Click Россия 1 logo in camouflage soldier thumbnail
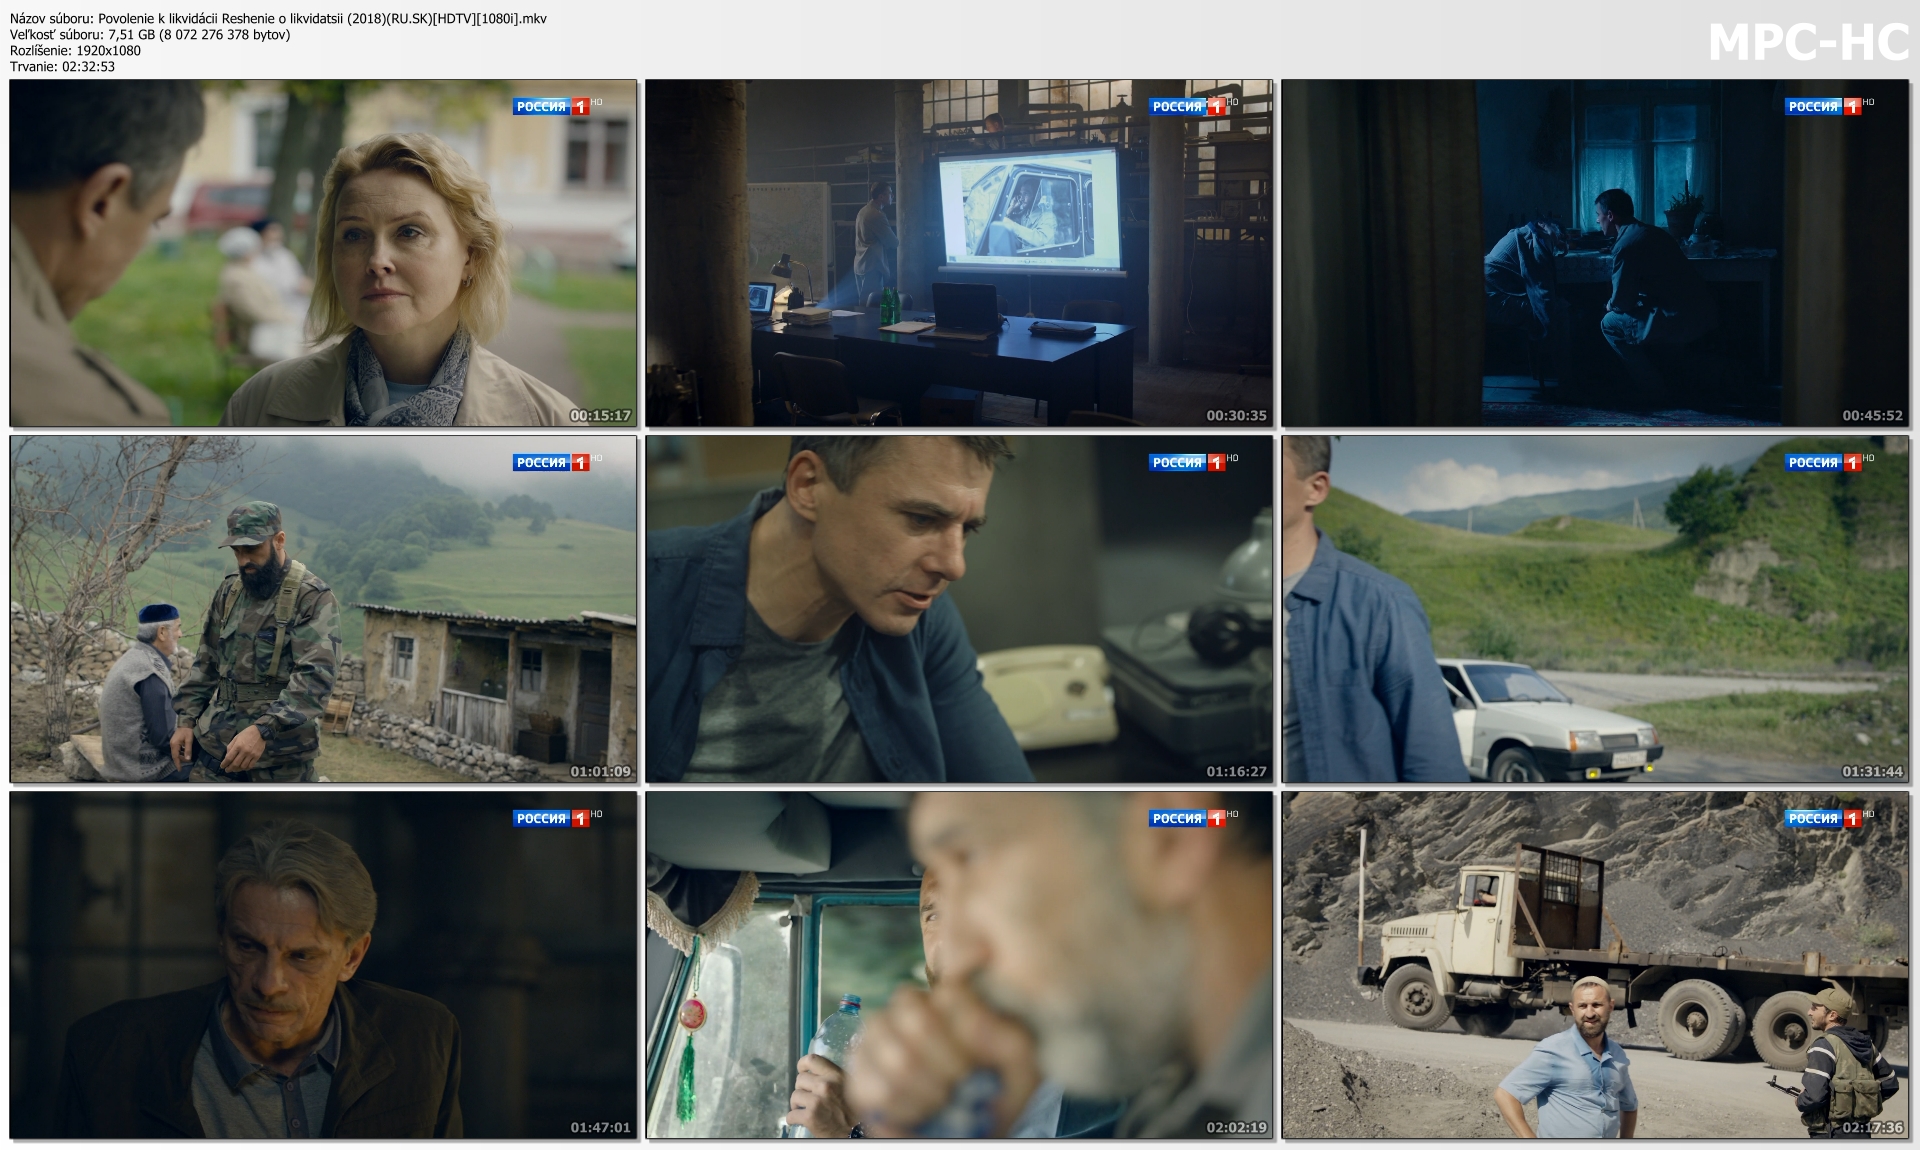Image resolution: width=1920 pixels, height=1150 pixels. pyautogui.click(x=551, y=462)
